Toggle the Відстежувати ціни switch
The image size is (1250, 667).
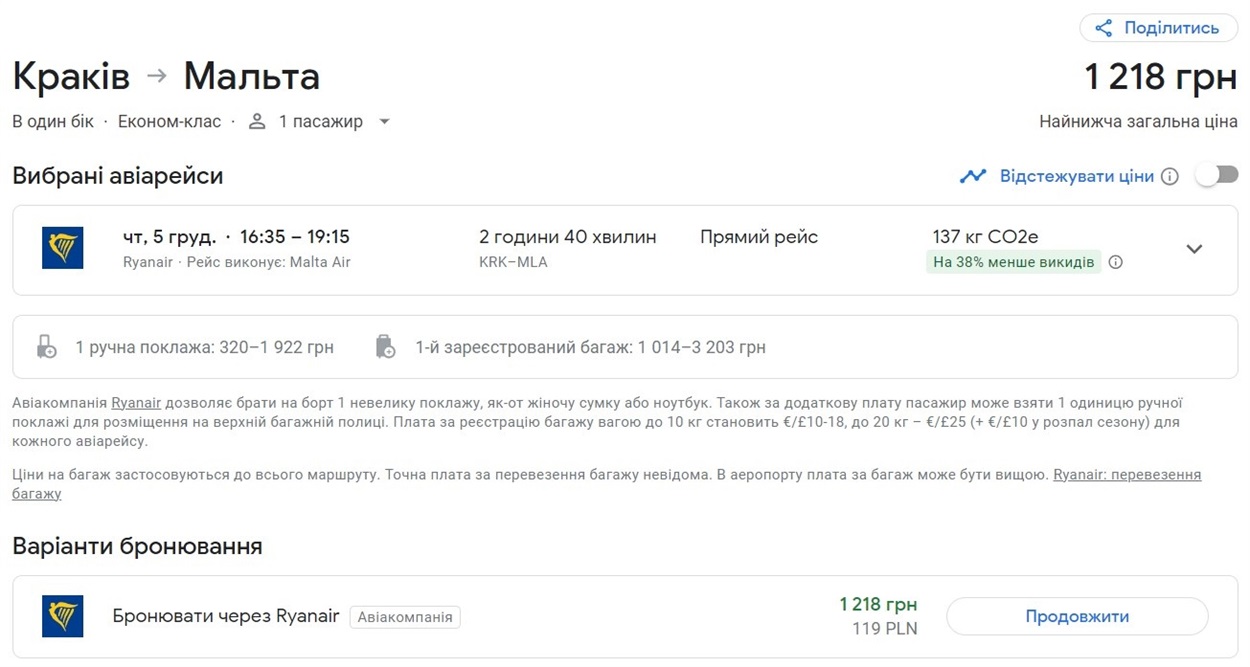(x=1216, y=175)
